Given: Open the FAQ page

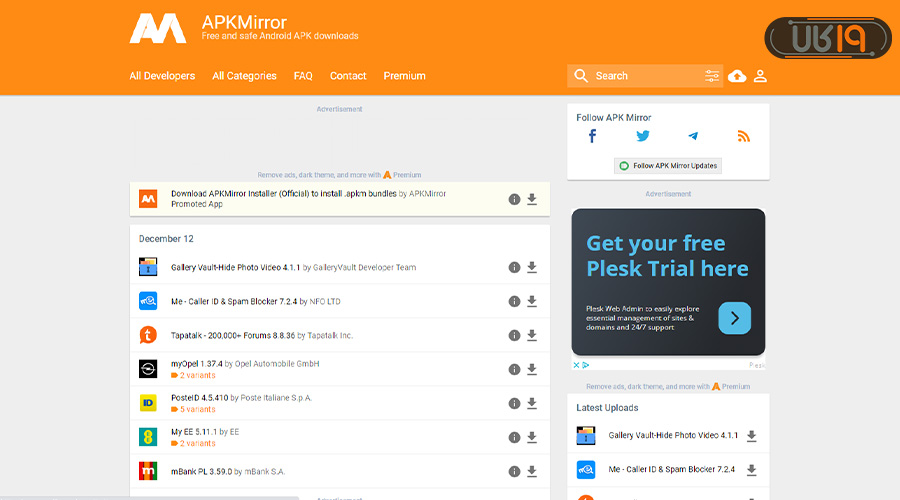Looking at the screenshot, I should point(303,76).
